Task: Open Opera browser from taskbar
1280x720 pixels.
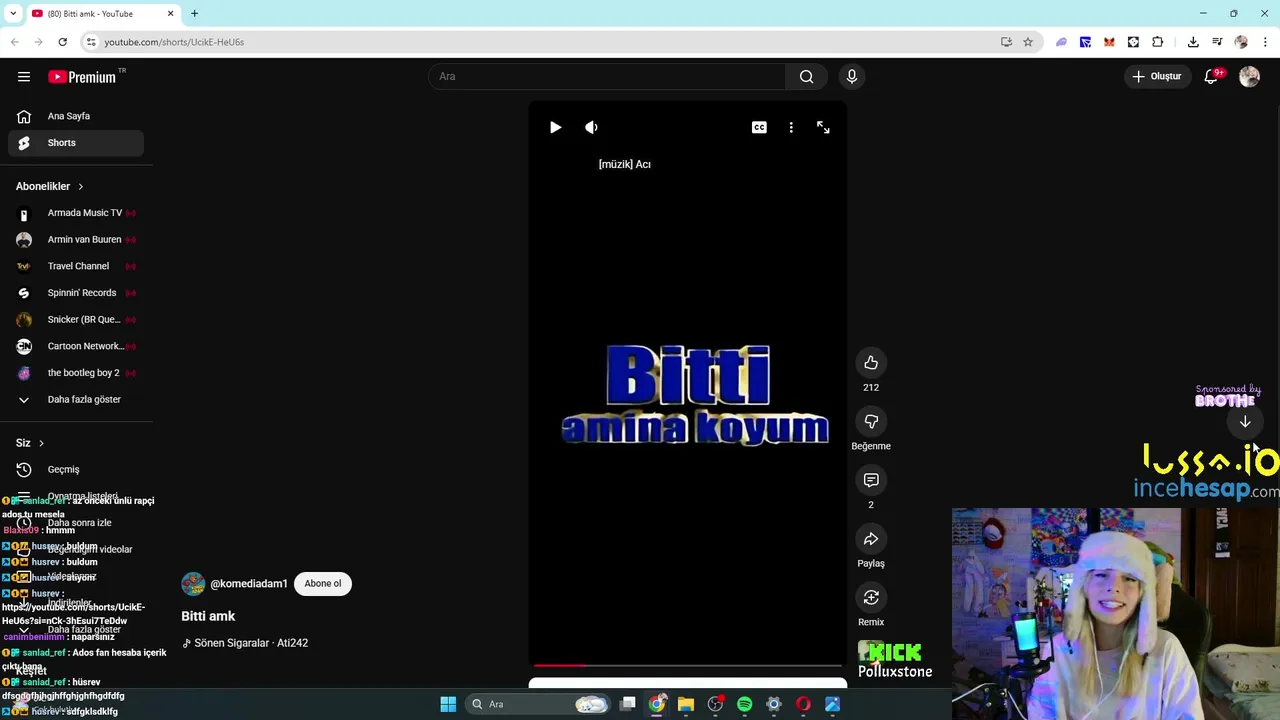Action: [x=803, y=704]
